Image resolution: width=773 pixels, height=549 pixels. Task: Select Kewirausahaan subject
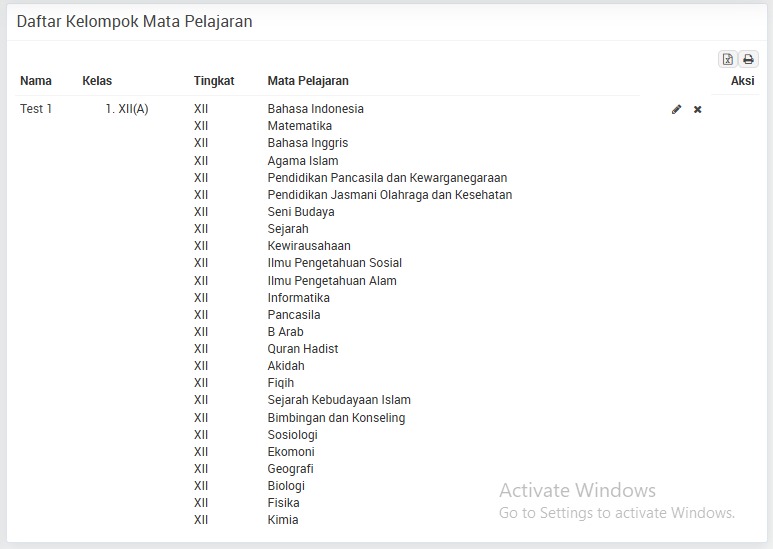tap(309, 246)
